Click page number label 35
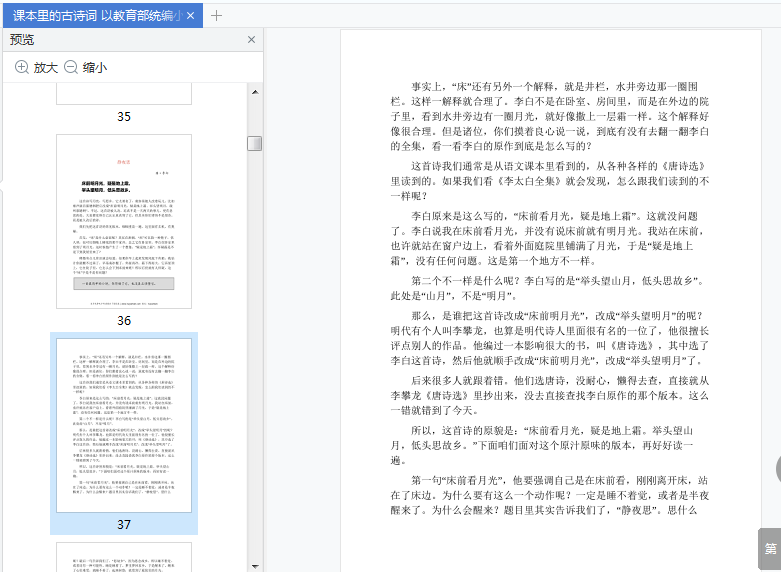Screen dimensions: 781x572 [124, 117]
